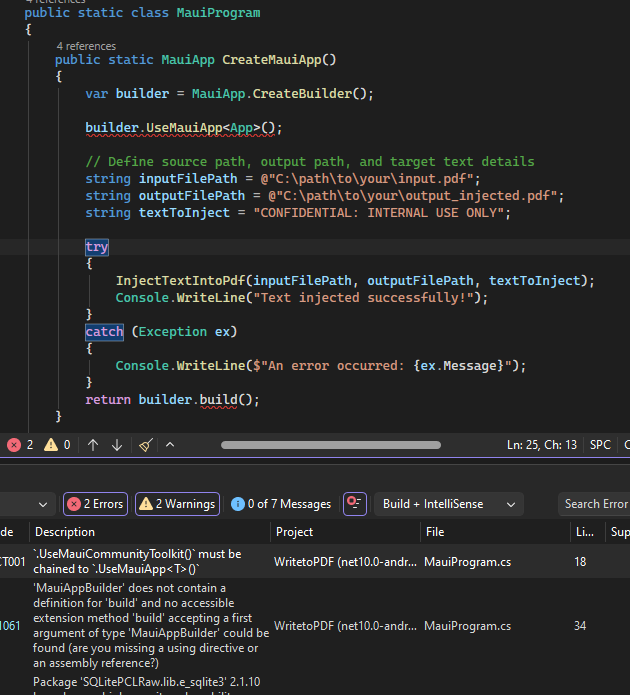
Task: Click the red error count indicator in editor status bar
Action: [x=20, y=445]
